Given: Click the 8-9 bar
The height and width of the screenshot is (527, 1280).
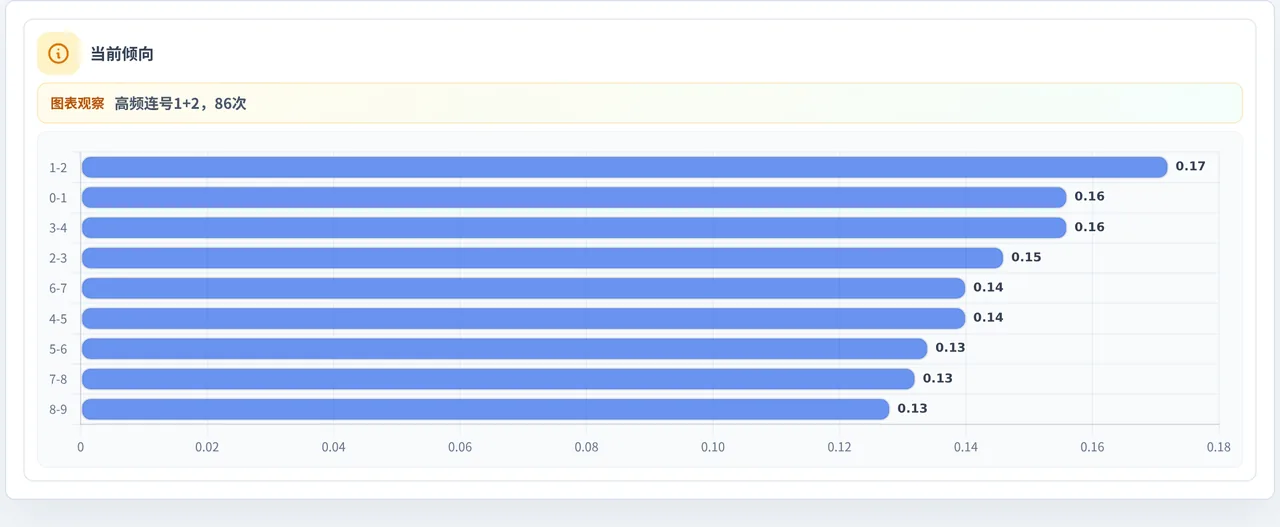Looking at the screenshot, I should pyautogui.click(x=485, y=409).
